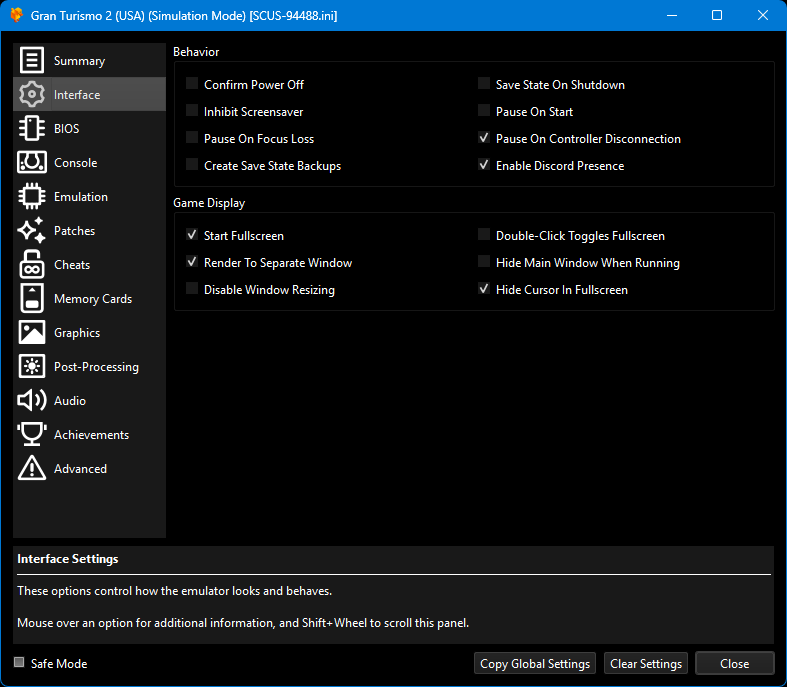Open the Memory Cards icon
Image resolution: width=787 pixels, height=687 pixels.
(x=32, y=299)
